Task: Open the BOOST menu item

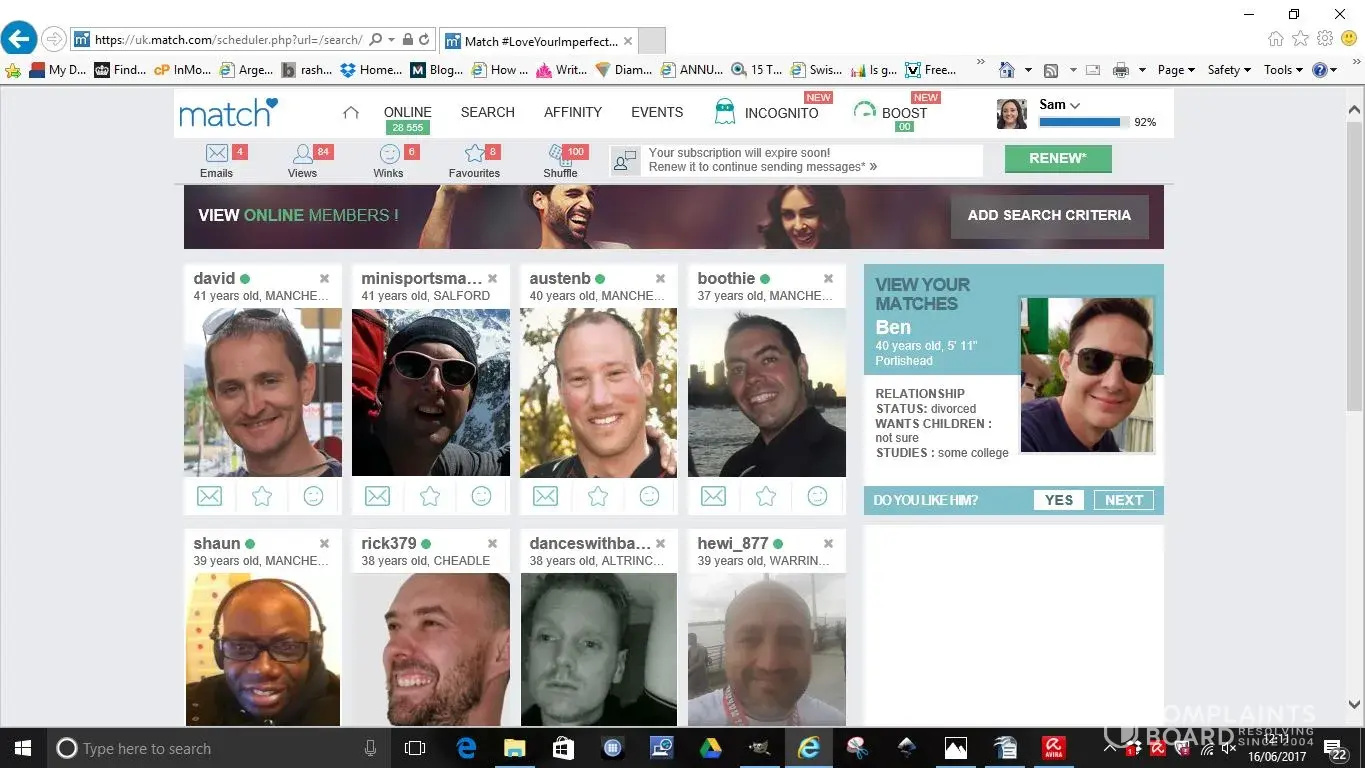Action: pos(904,113)
